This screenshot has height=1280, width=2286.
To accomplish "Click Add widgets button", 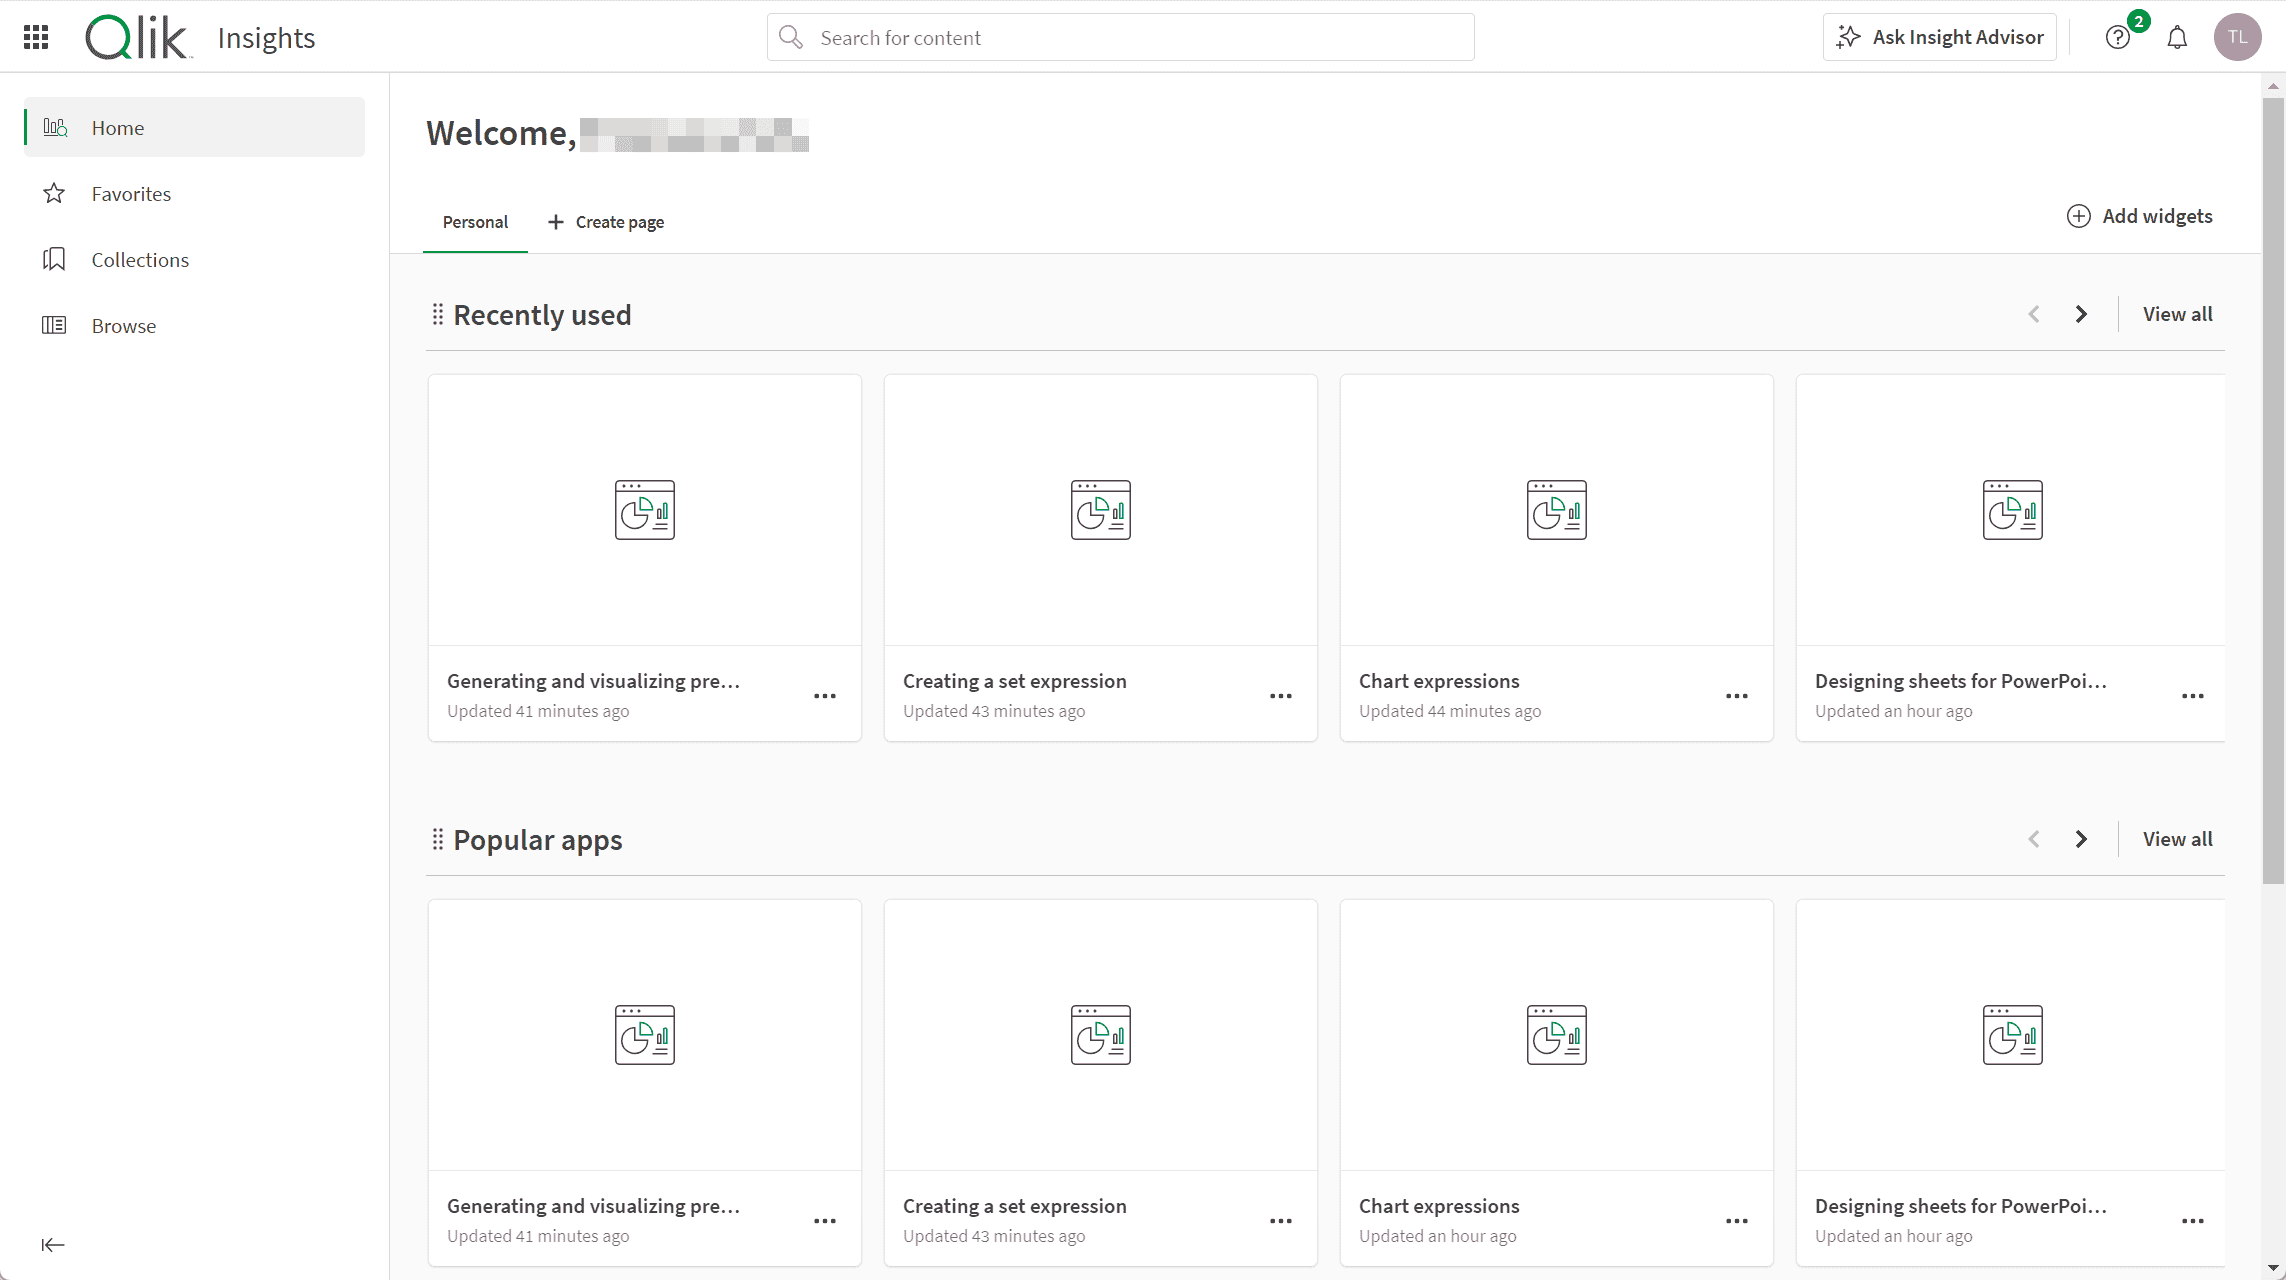I will 2140,216.
